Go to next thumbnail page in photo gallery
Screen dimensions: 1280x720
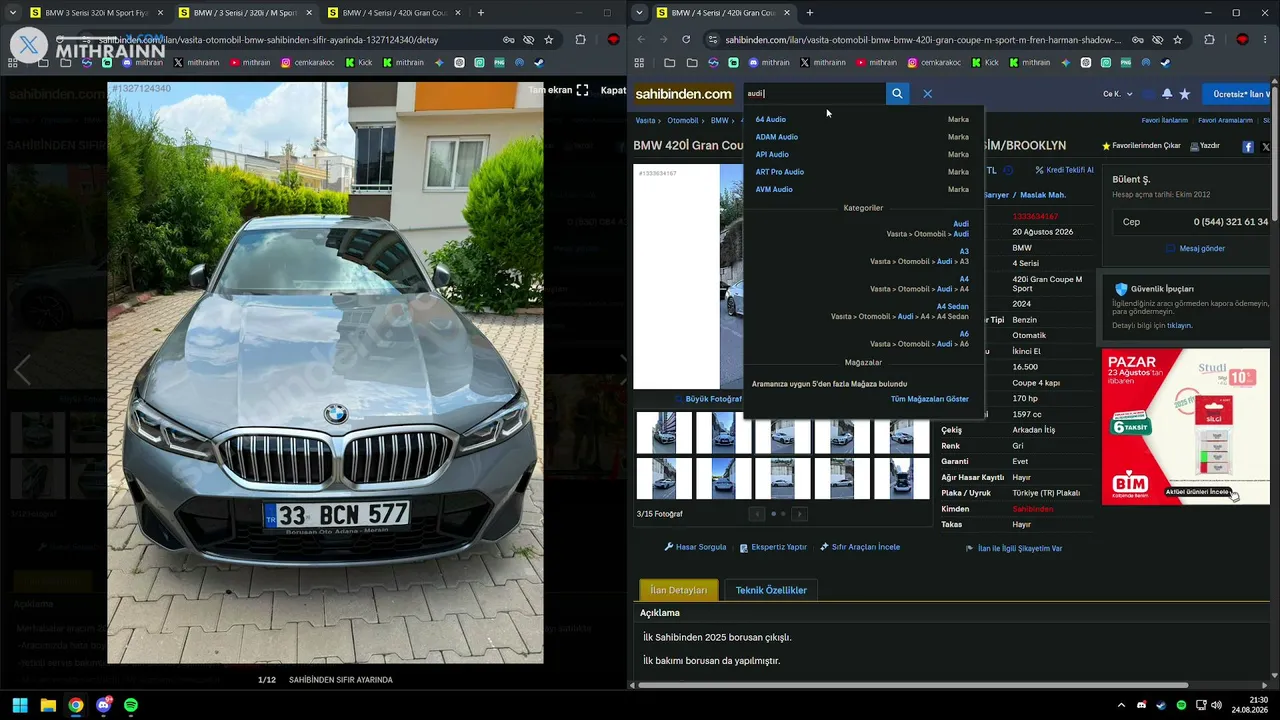799,514
